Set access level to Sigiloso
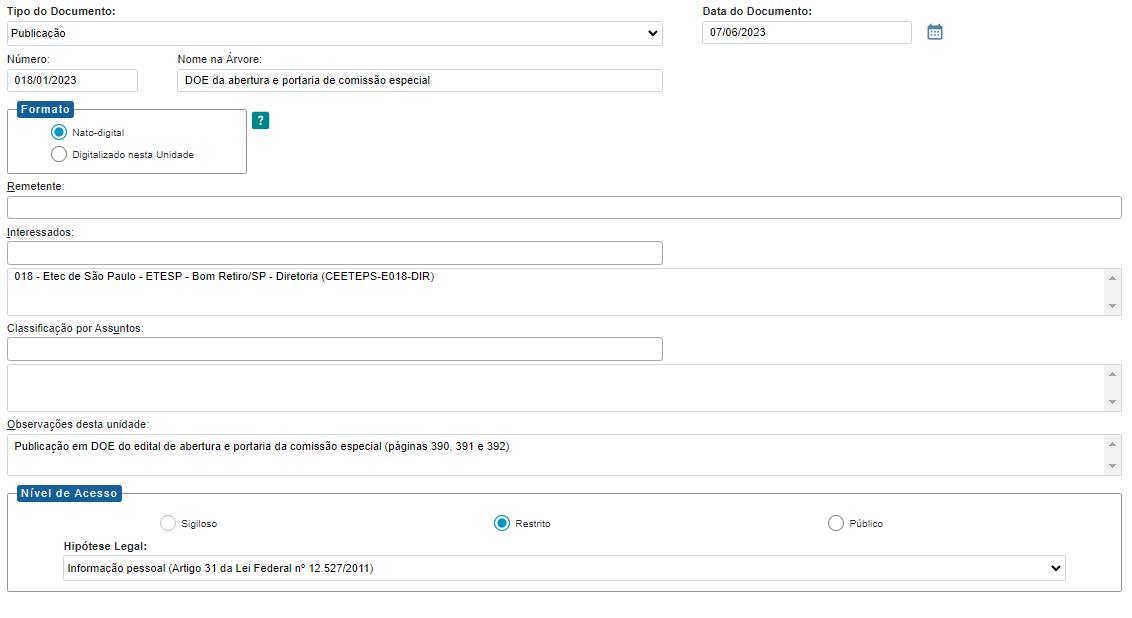Image resolution: width=1132 pixels, height=618 pixels. [x=168, y=523]
